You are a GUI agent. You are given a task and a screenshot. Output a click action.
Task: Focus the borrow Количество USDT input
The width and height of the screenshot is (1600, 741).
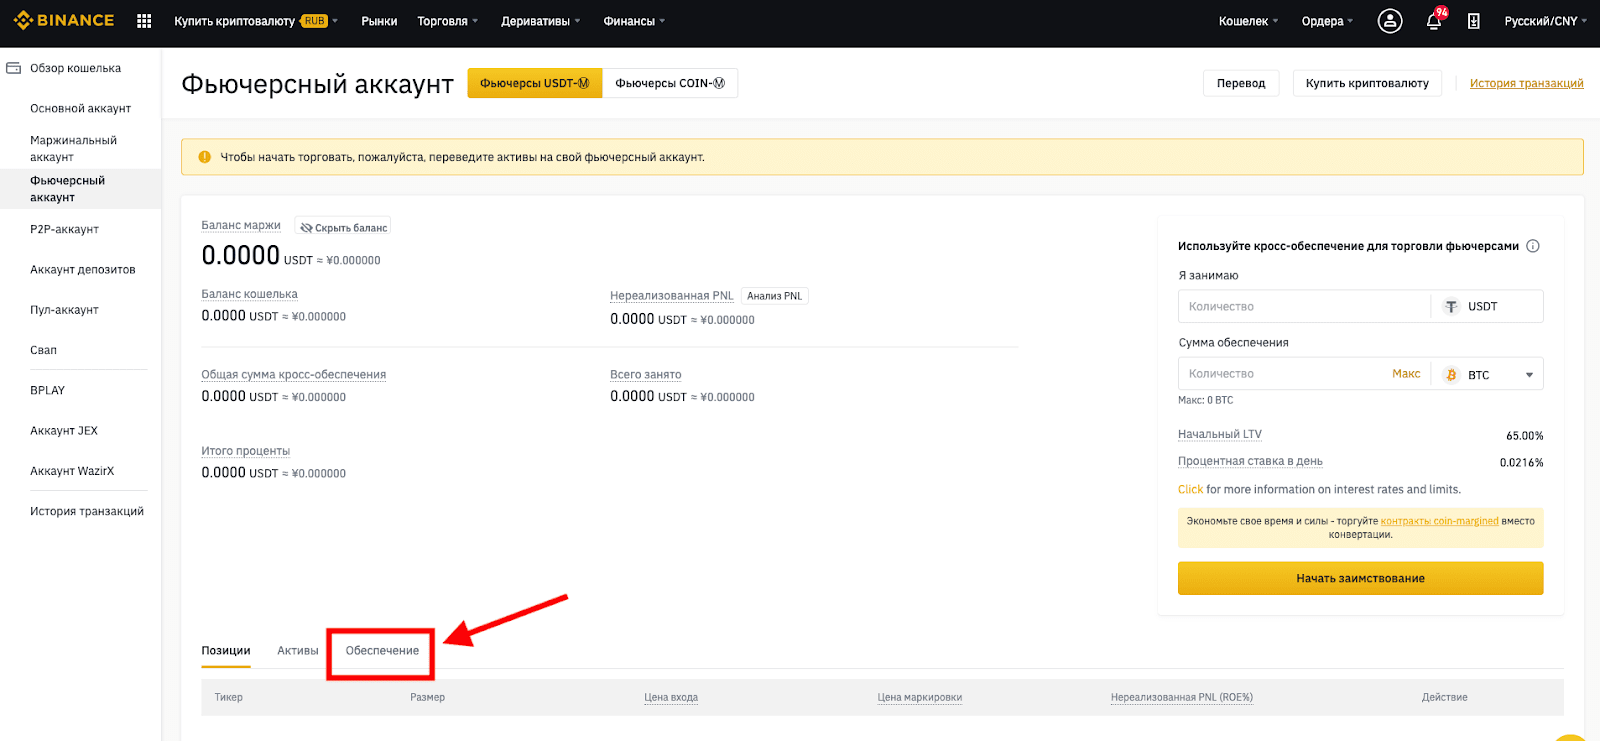point(1303,307)
